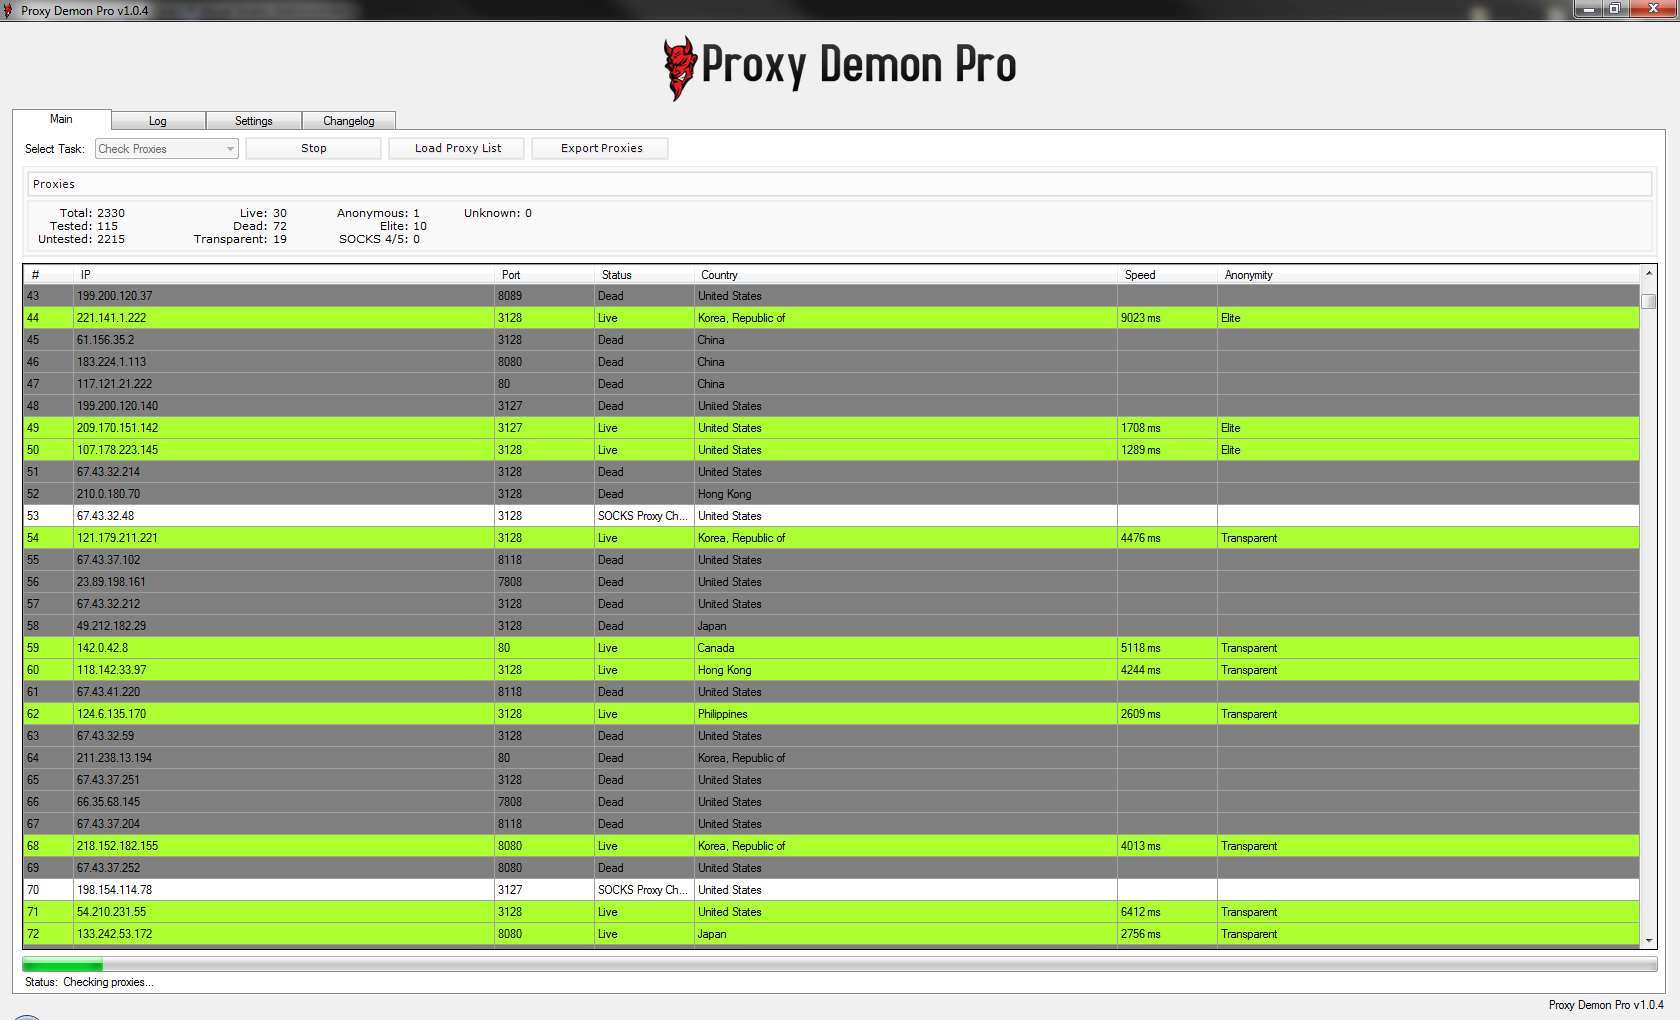Select row with IP 67.43.32.214
Screen dimensions: 1680x1020
[831, 472]
